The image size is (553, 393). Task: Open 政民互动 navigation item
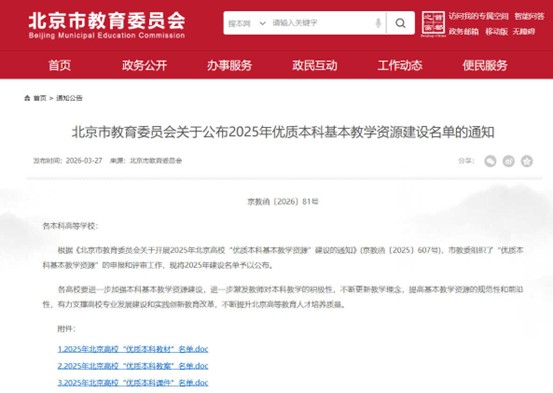coord(315,65)
